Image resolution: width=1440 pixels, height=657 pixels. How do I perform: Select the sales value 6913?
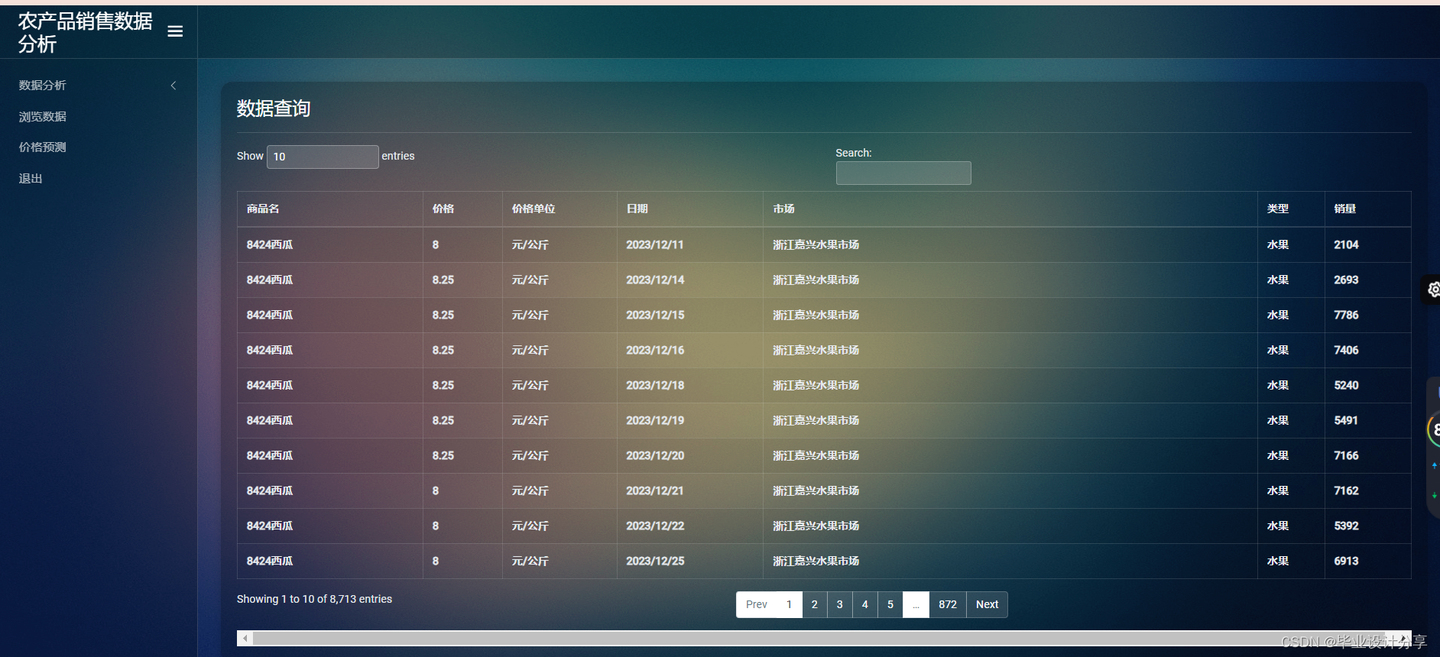click(1346, 561)
